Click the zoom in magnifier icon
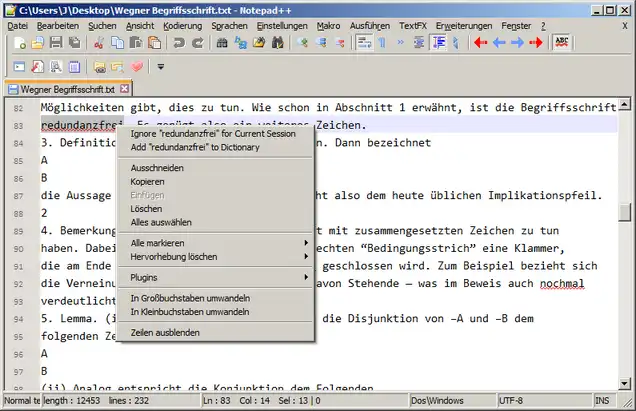This screenshot has width=636, height=411. tap(302, 43)
